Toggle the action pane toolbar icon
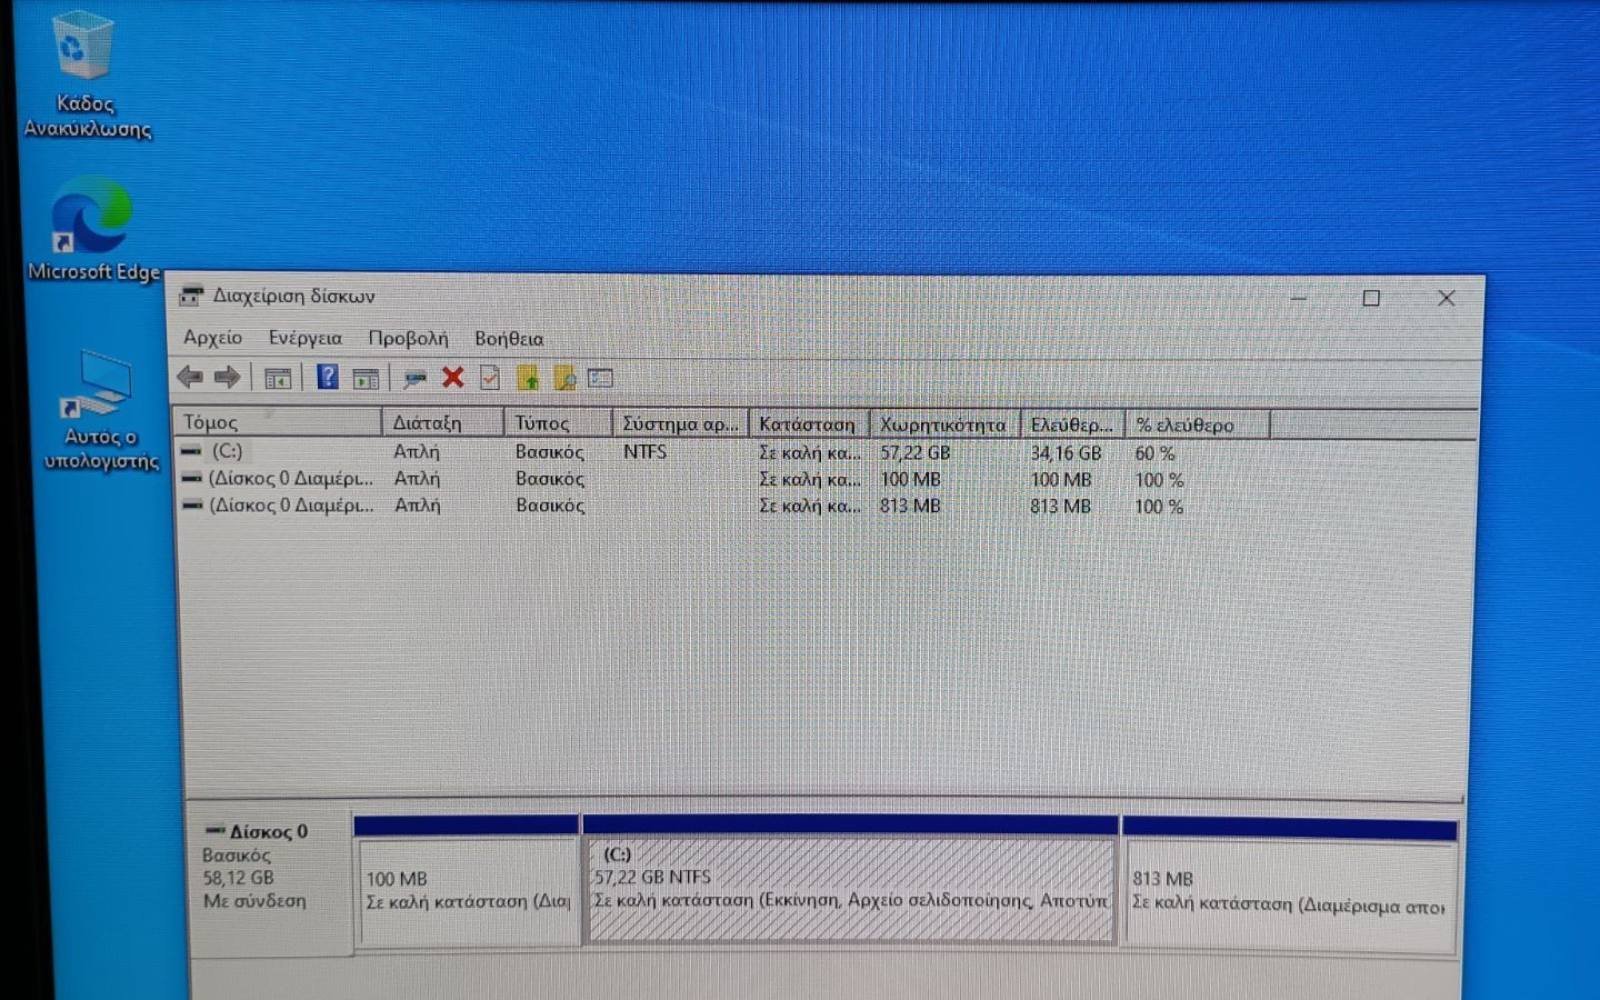Screen dimensions: 1600x1000 [x=366, y=378]
